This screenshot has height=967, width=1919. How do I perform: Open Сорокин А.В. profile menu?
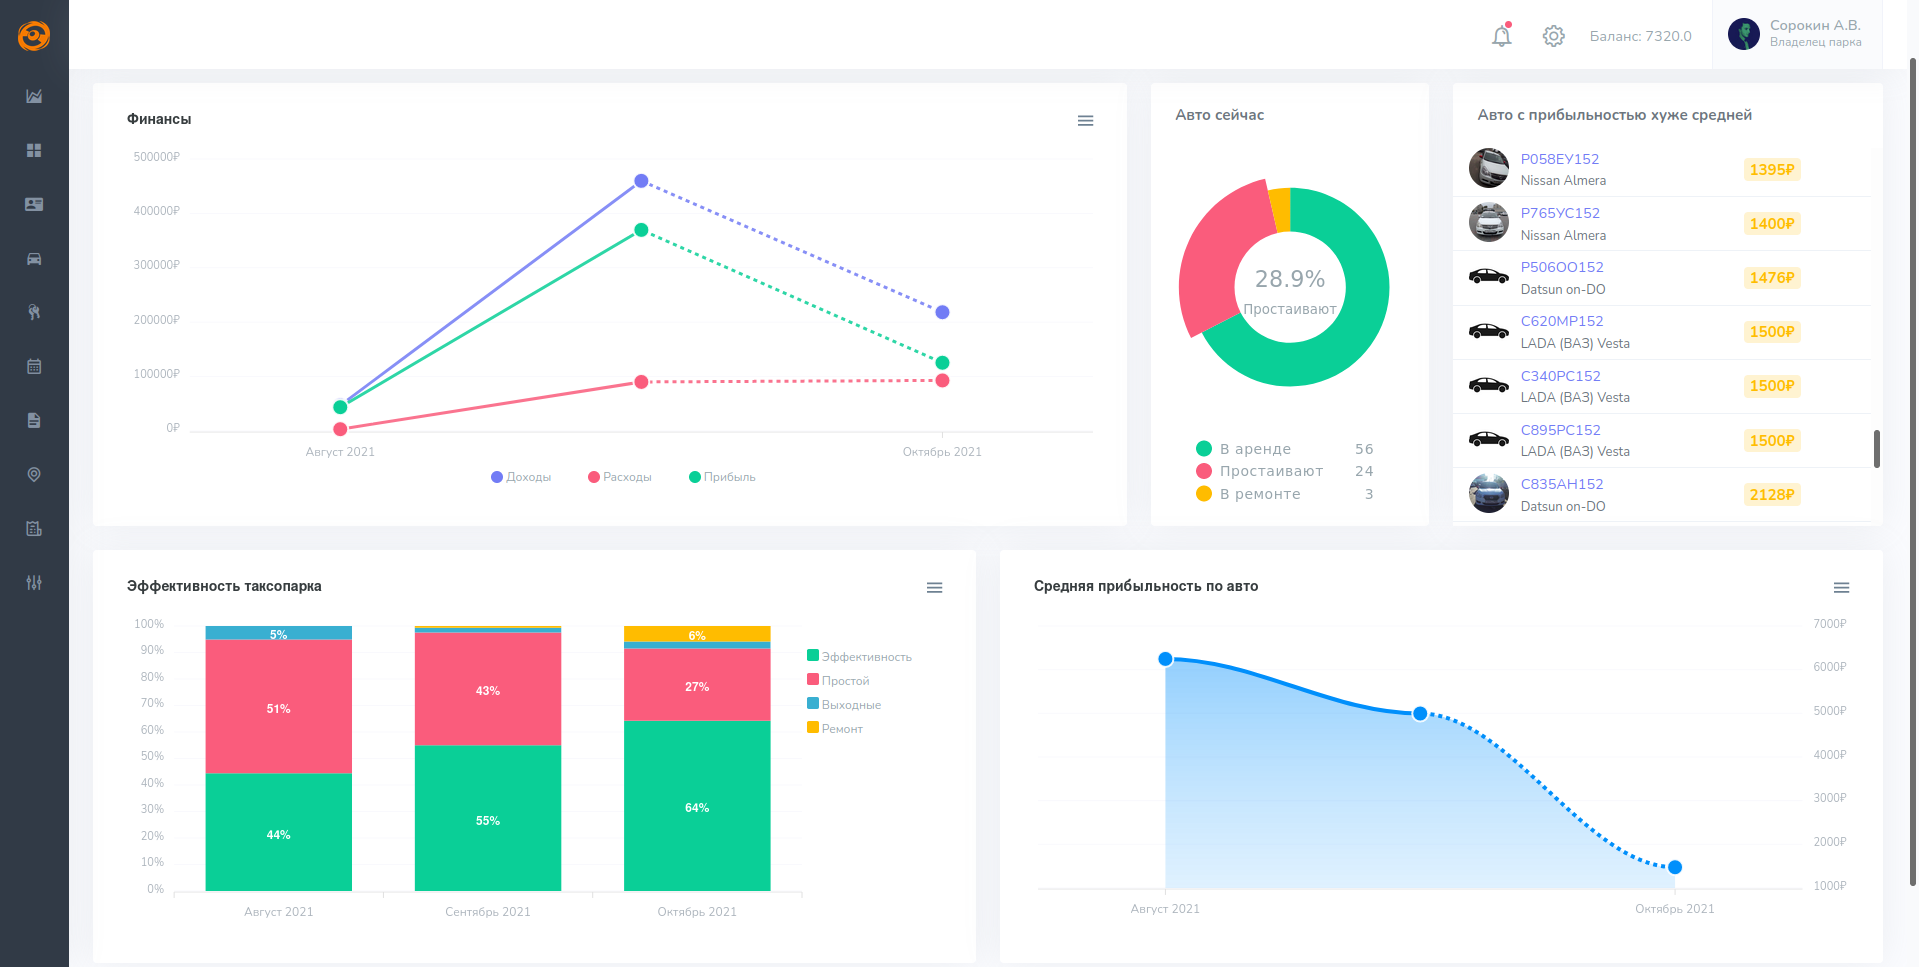tap(1797, 34)
